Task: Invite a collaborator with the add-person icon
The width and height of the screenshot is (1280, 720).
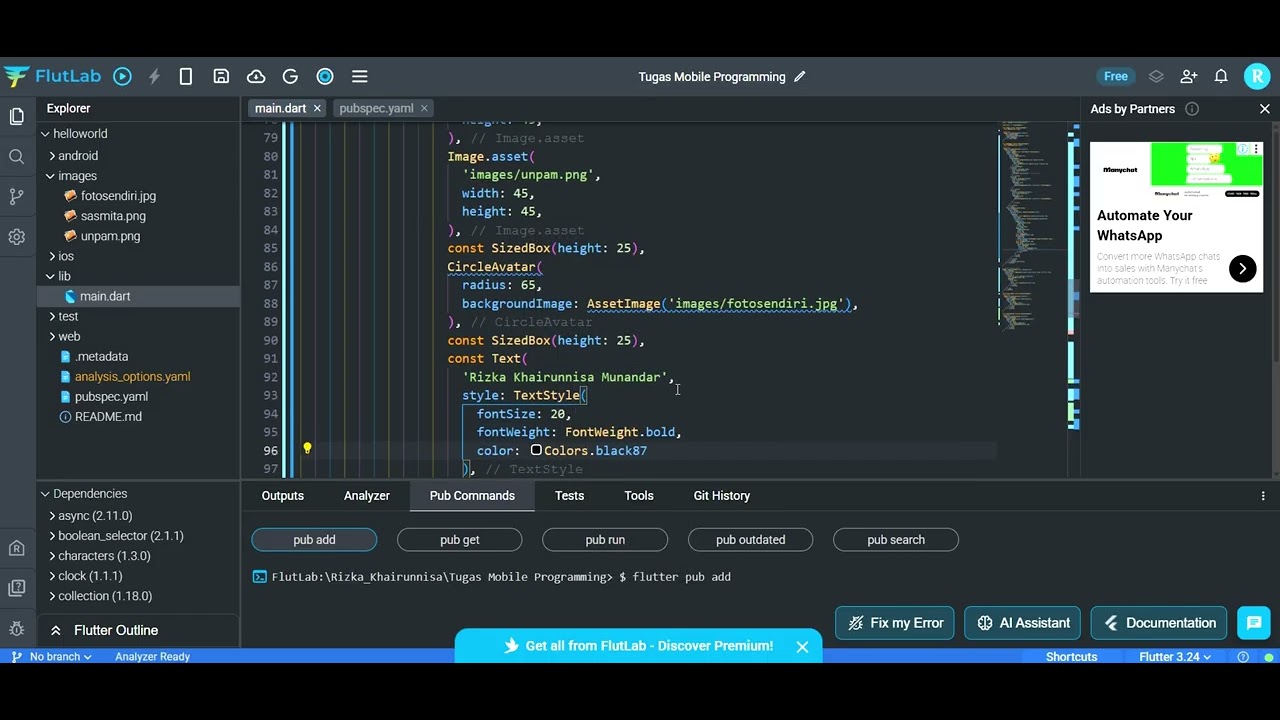Action: pyautogui.click(x=1189, y=76)
